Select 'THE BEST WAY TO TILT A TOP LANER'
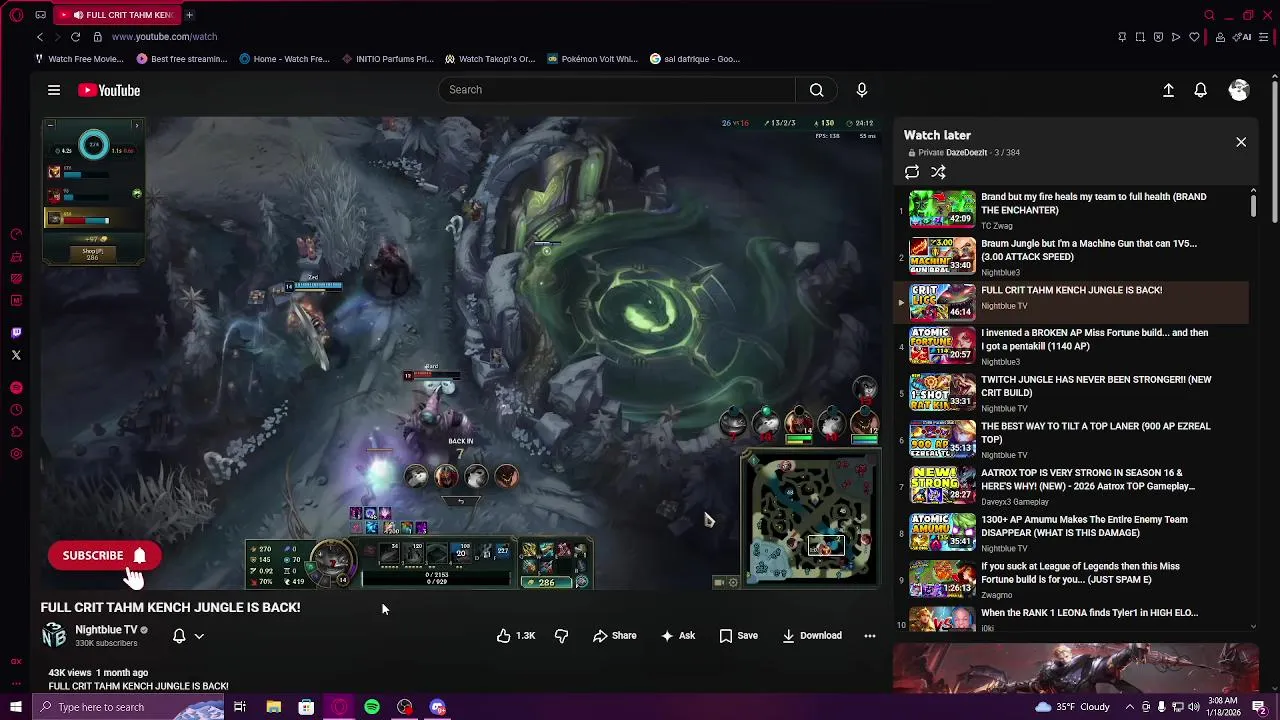The image size is (1280, 720). (x=1072, y=440)
